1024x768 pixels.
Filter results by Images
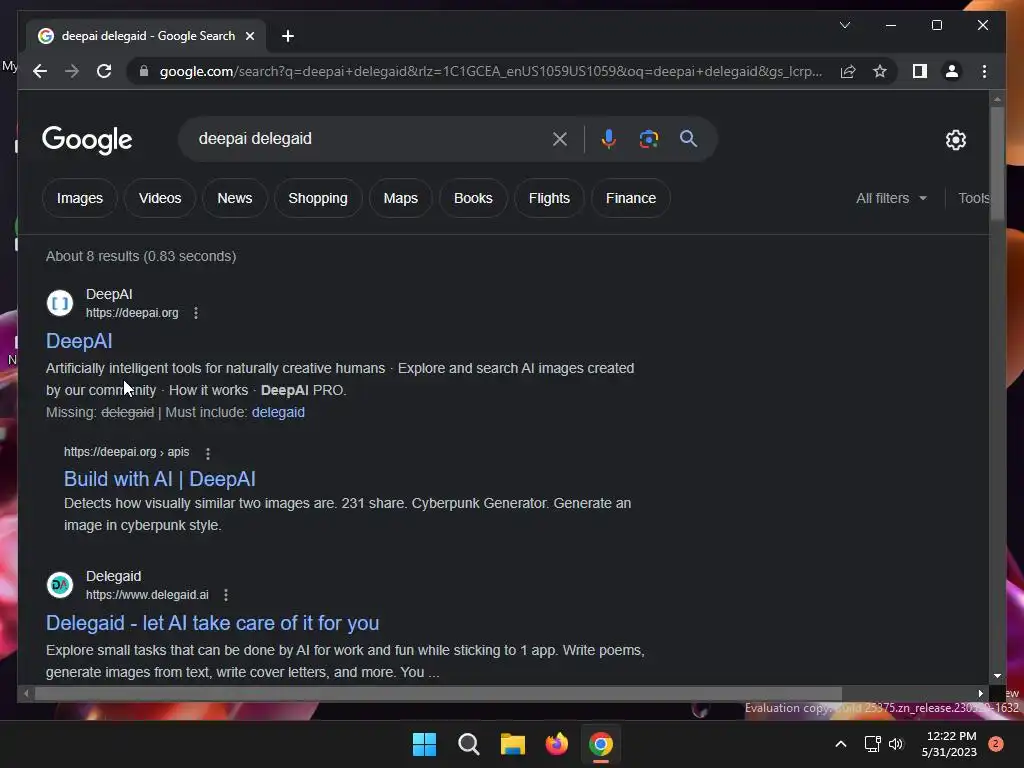(80, 198)
